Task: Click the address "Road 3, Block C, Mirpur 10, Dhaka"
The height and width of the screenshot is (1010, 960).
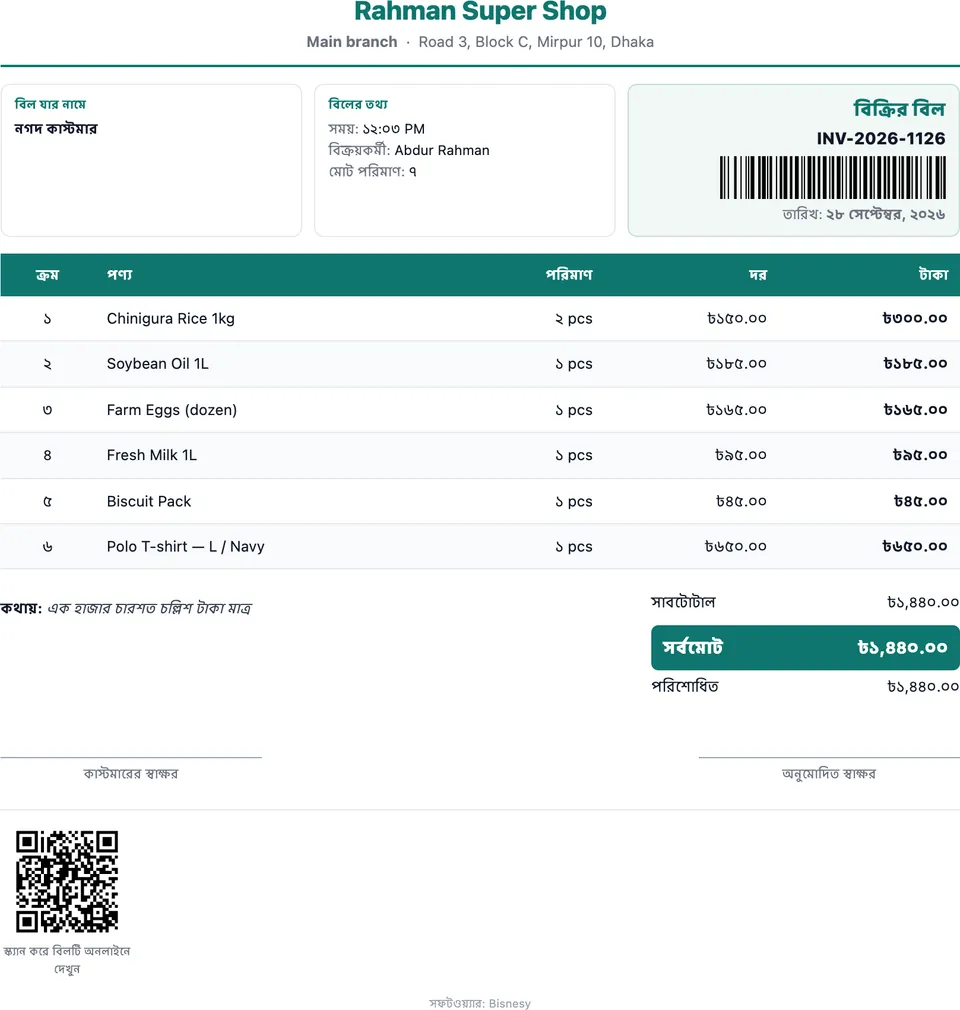Action: (x=536, y=42)
